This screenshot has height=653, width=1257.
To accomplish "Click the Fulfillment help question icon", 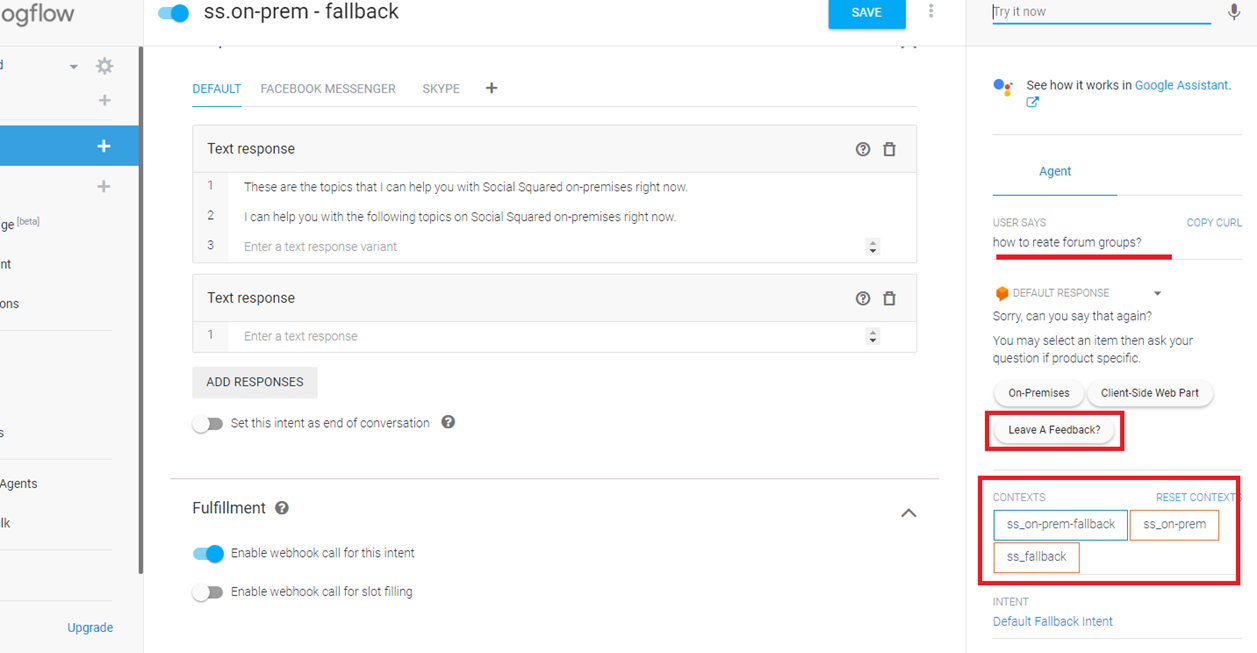I will (282, 508).
